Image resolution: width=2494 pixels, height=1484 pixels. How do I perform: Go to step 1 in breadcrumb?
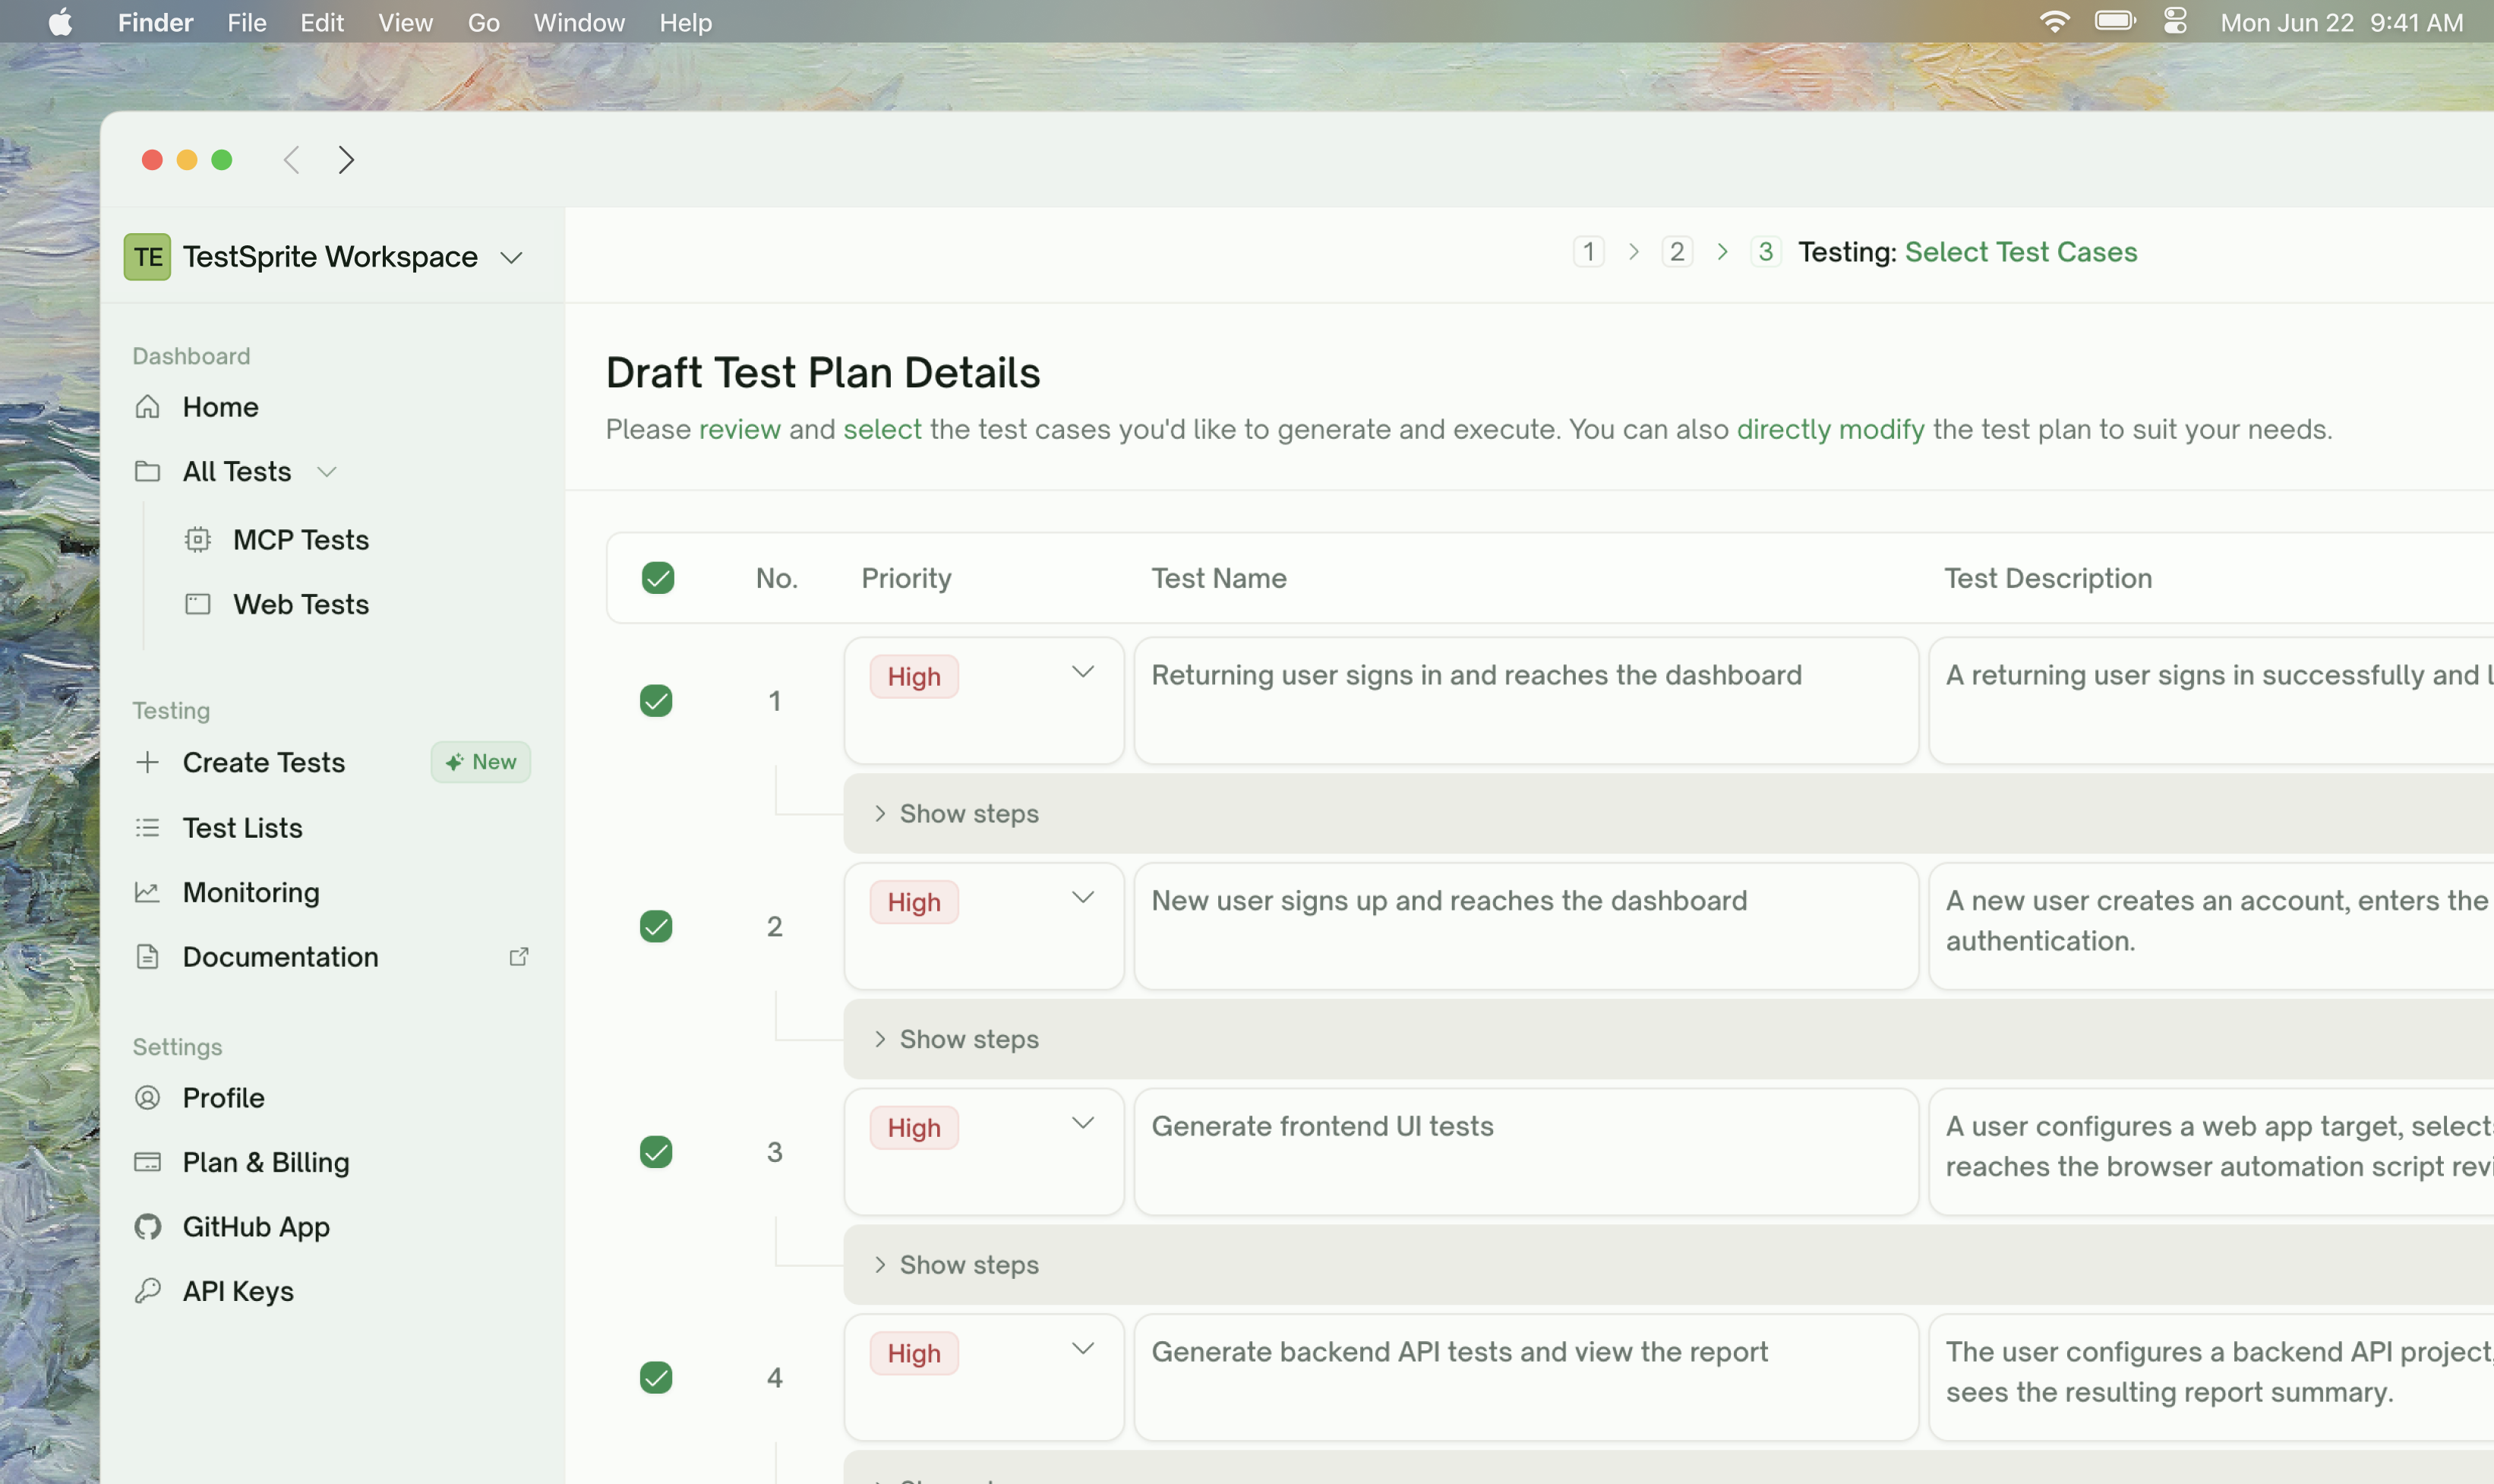1588,252
